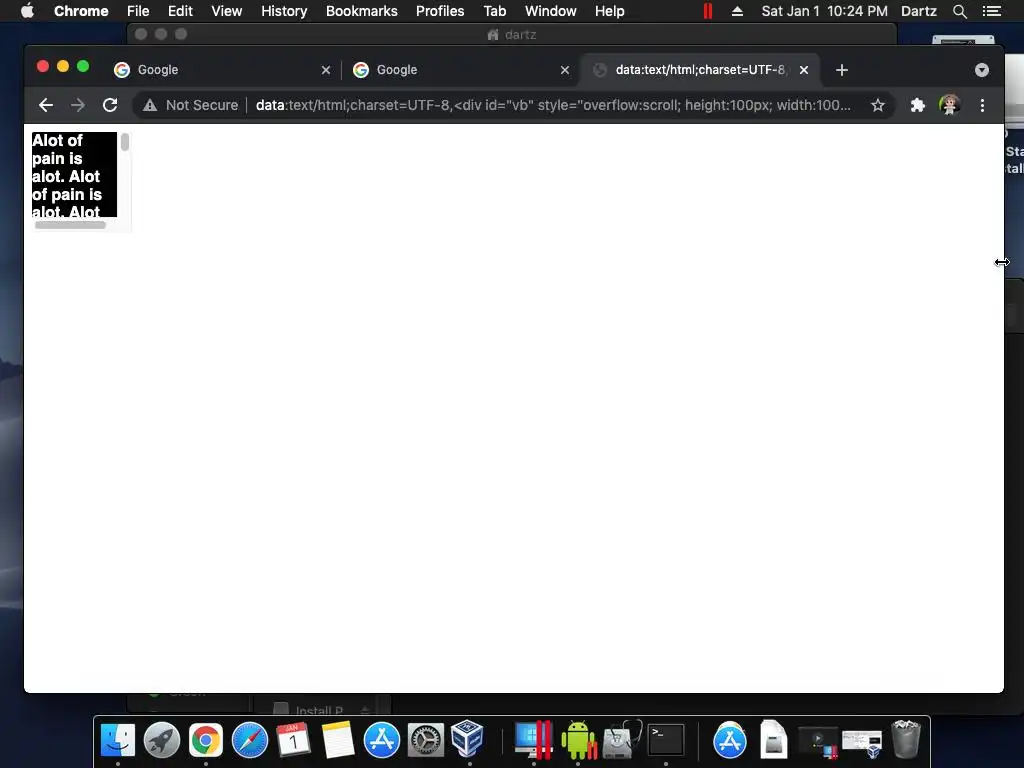Click the date and time in menu bar
Screen dimensions: 1024x768
pyautogui.click(x=824, y=11)
